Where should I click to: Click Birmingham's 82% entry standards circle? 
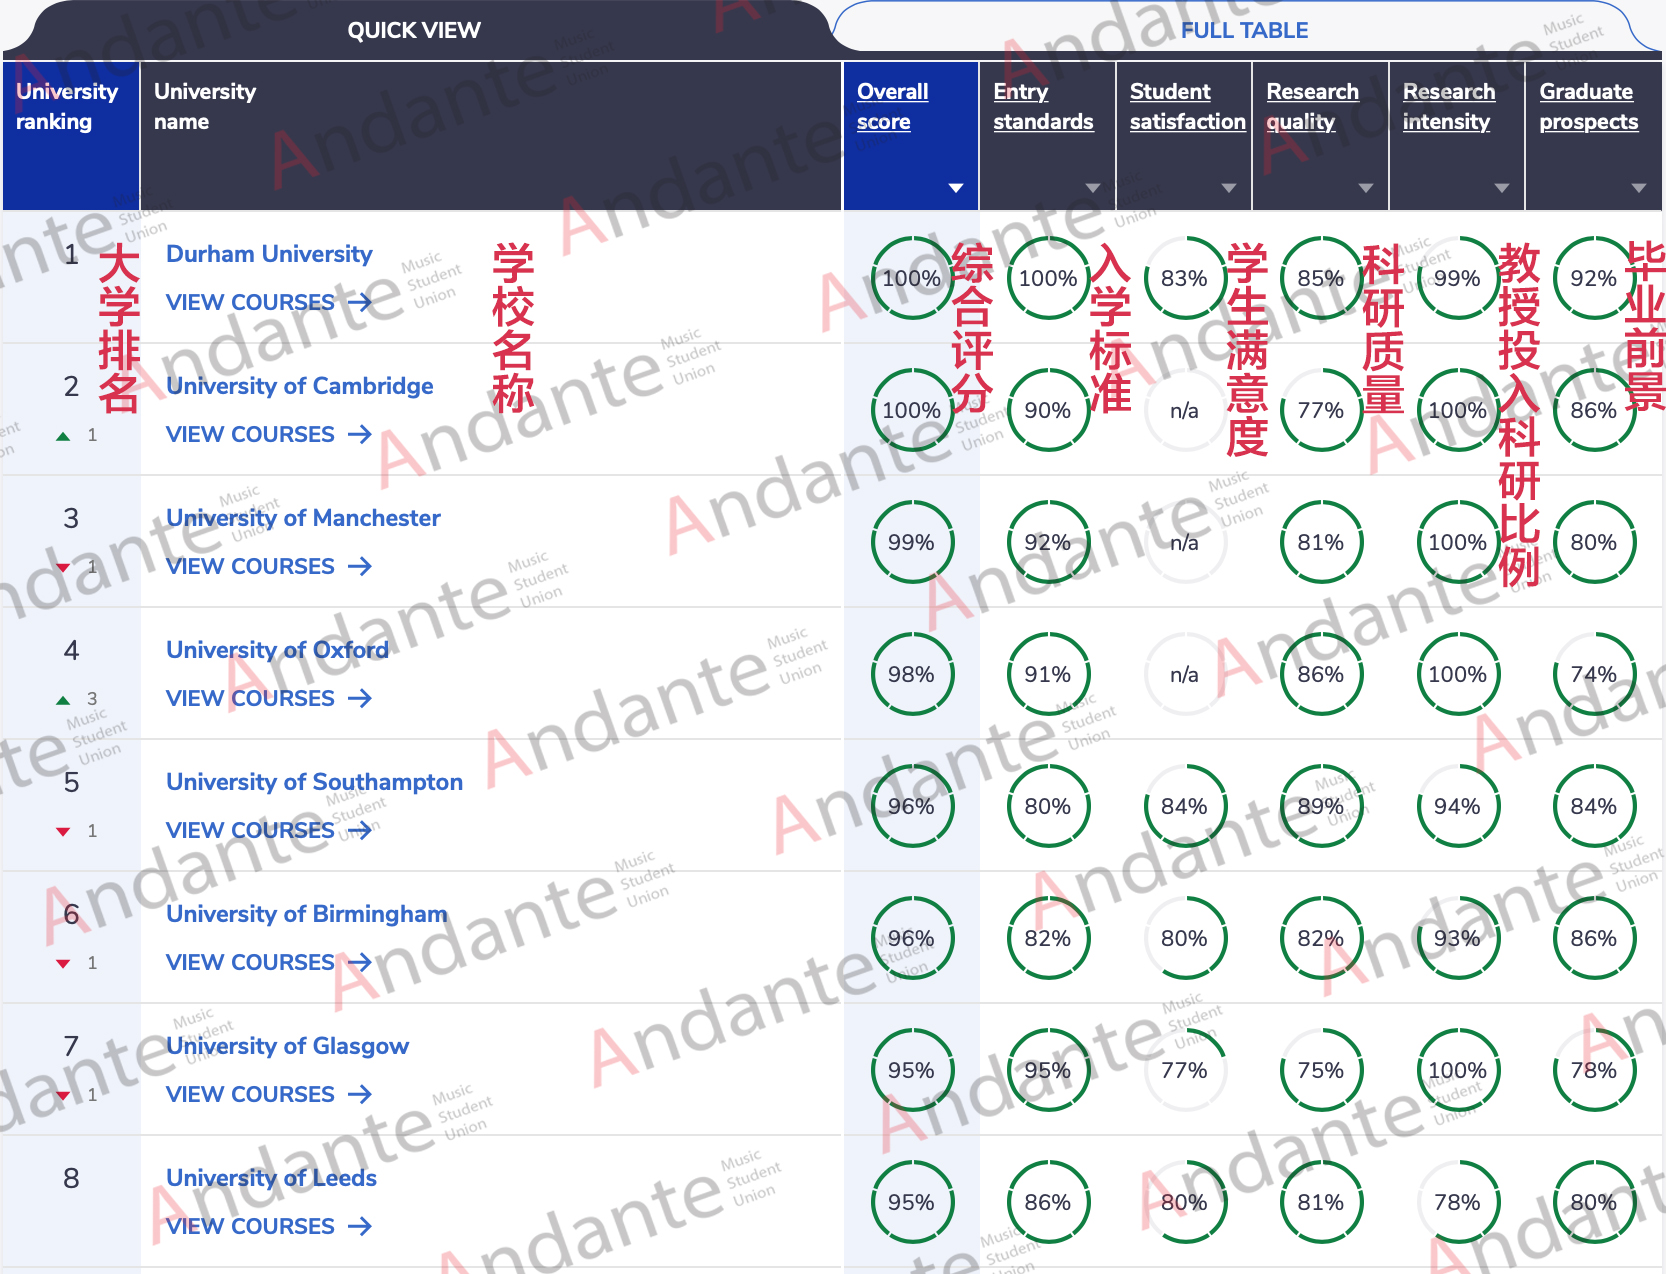[1047, 938]
